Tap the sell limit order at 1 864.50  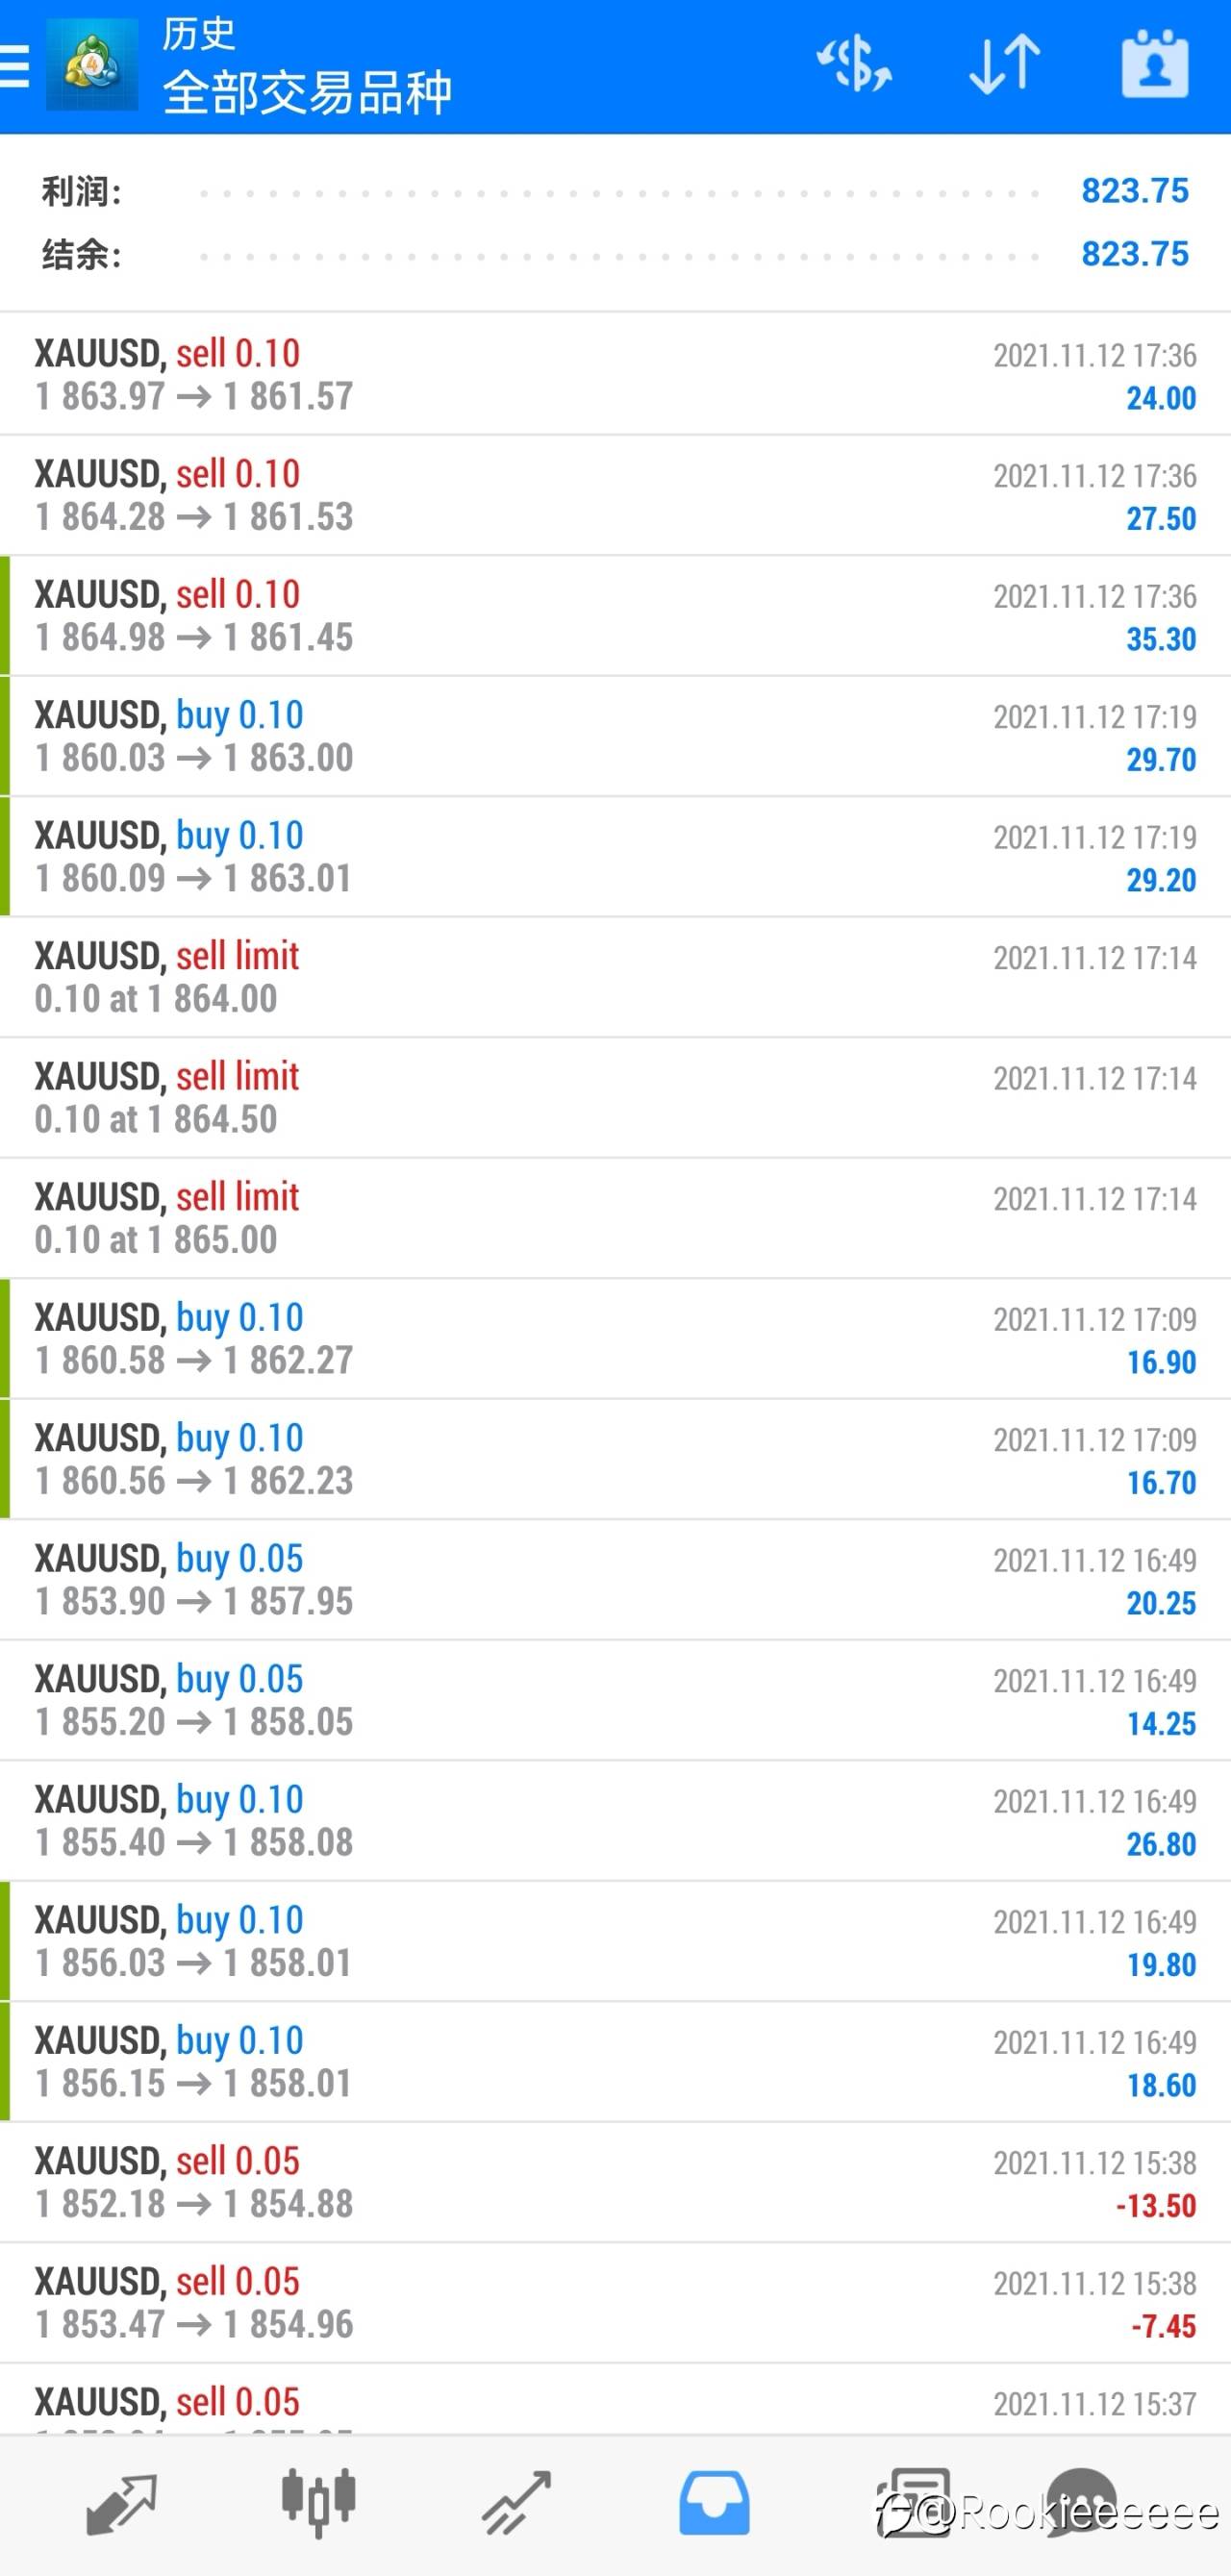click(x=615, y=1097)
